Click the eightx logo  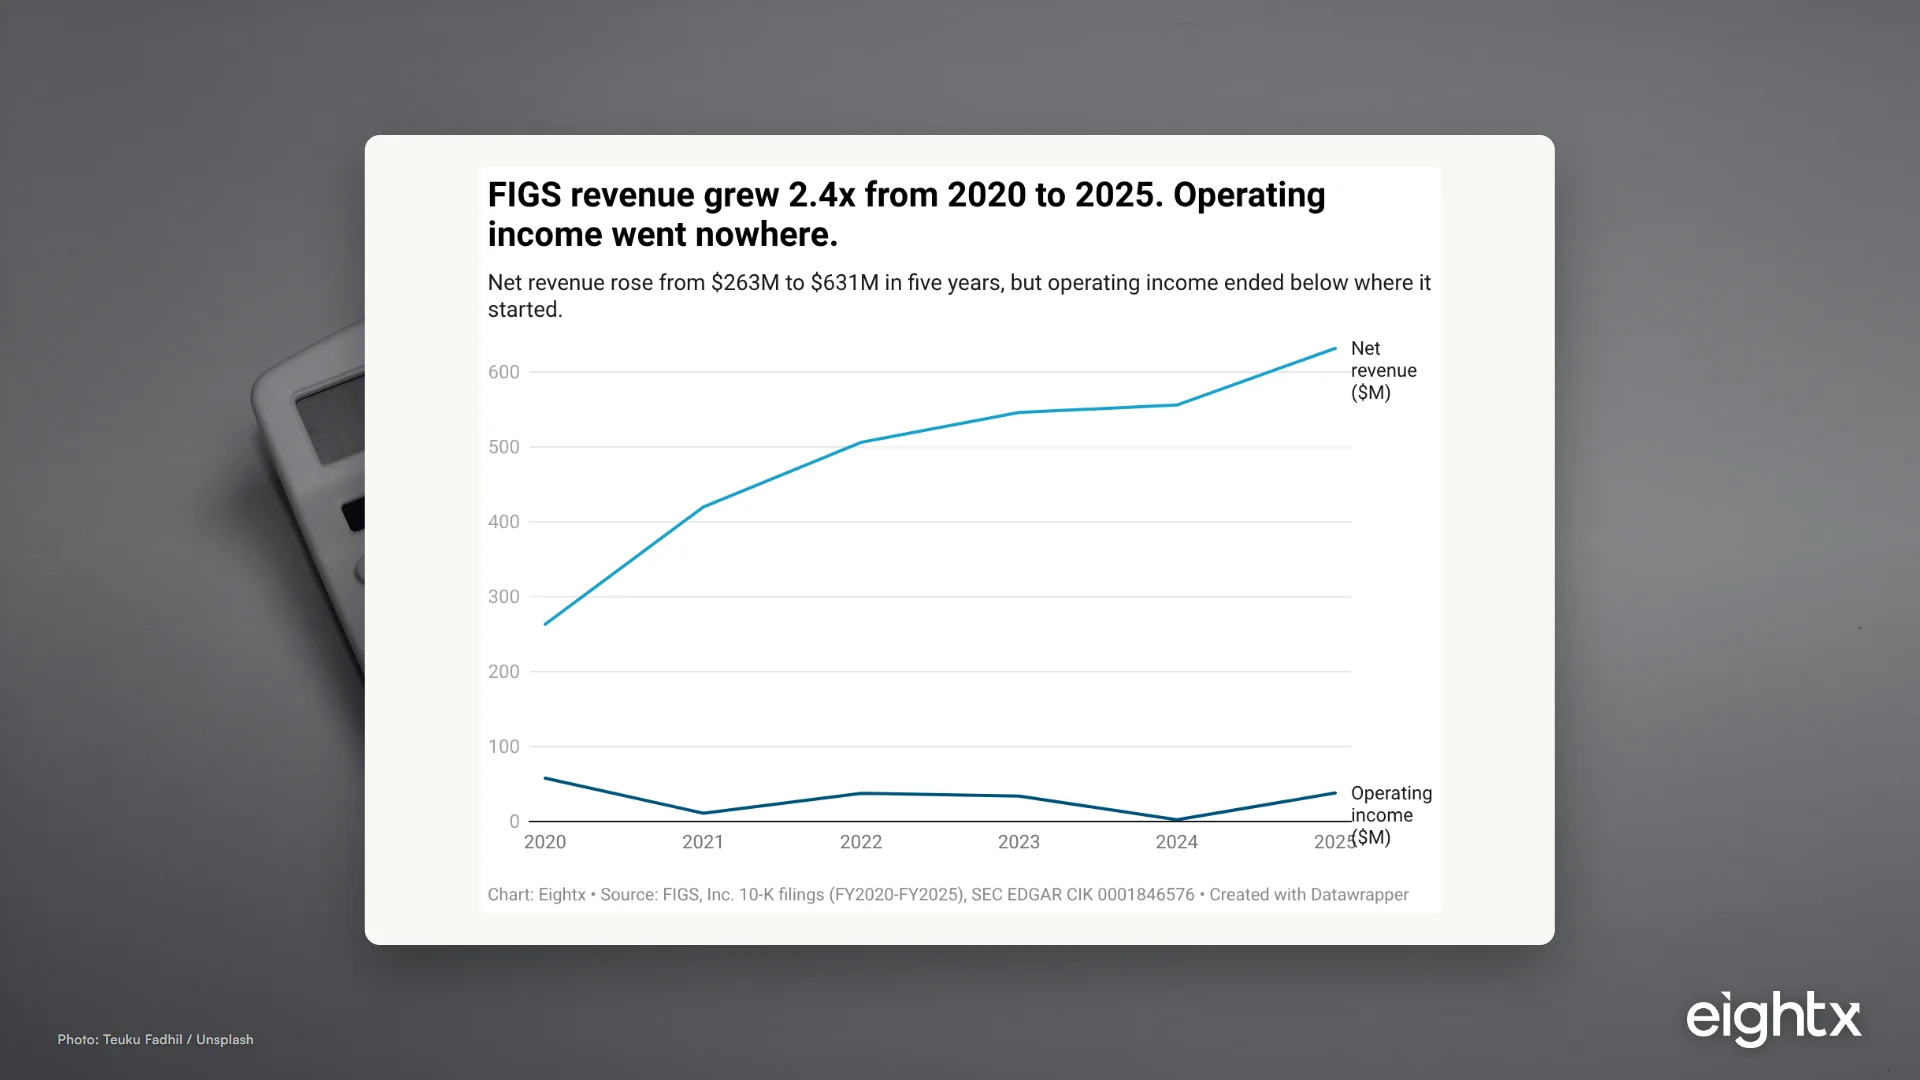point(1773,1018)
